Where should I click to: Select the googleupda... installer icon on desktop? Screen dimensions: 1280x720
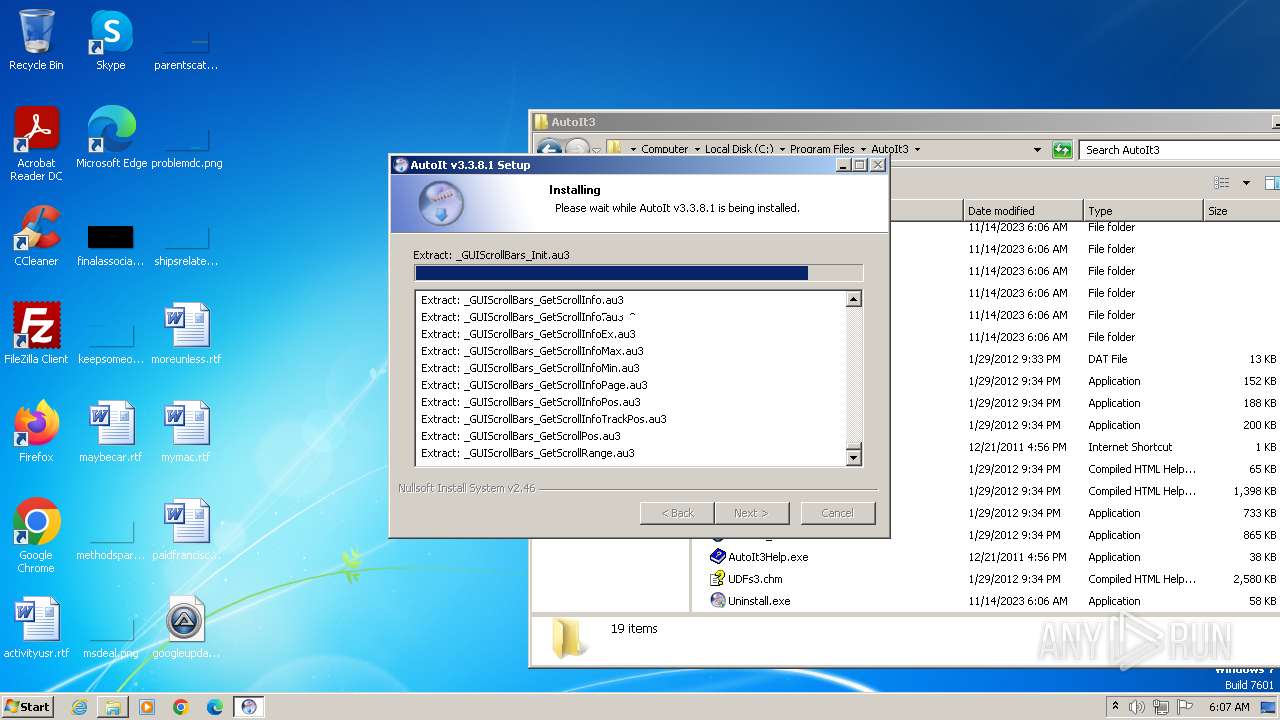185,628
